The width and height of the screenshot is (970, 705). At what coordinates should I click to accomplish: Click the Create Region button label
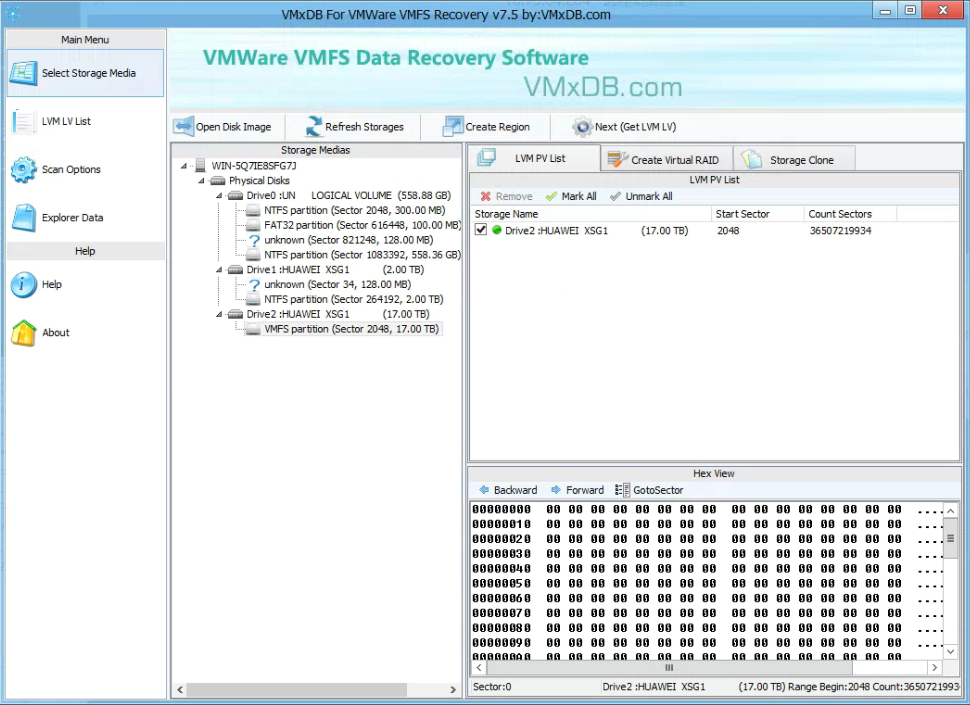click(x=497, y=127)
